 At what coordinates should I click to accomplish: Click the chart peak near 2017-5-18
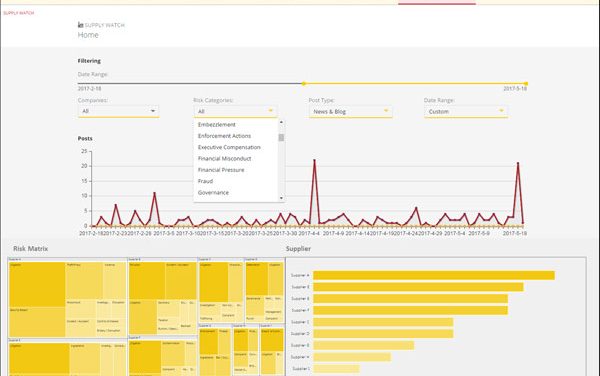click(x=518, y=163)
